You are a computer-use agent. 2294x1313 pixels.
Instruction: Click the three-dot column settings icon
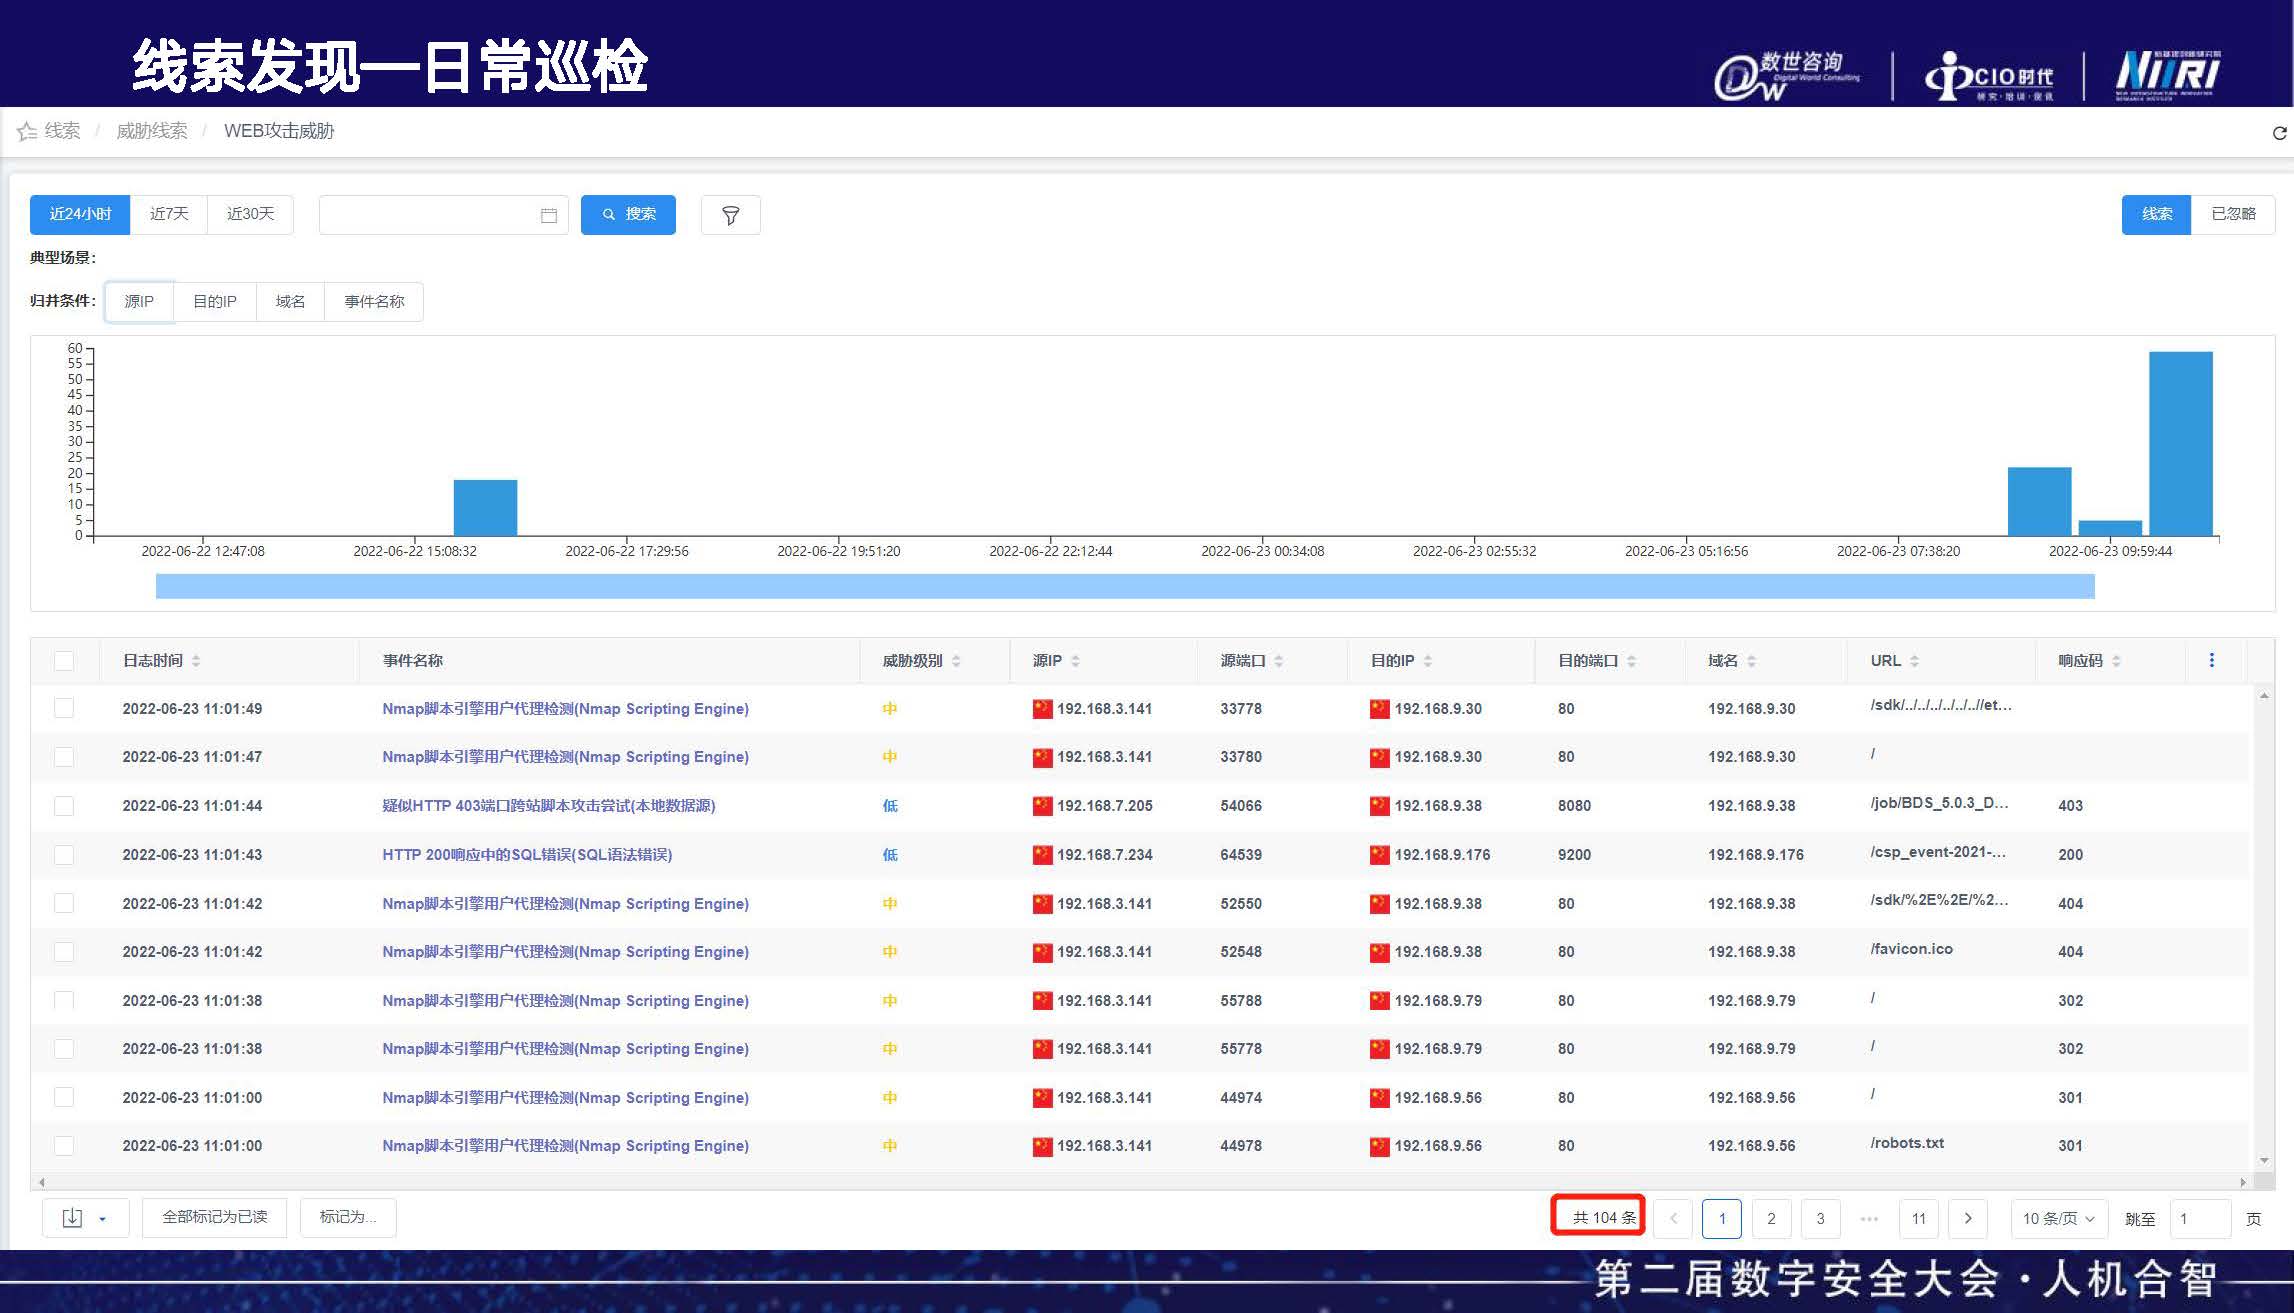point(2211,660)
